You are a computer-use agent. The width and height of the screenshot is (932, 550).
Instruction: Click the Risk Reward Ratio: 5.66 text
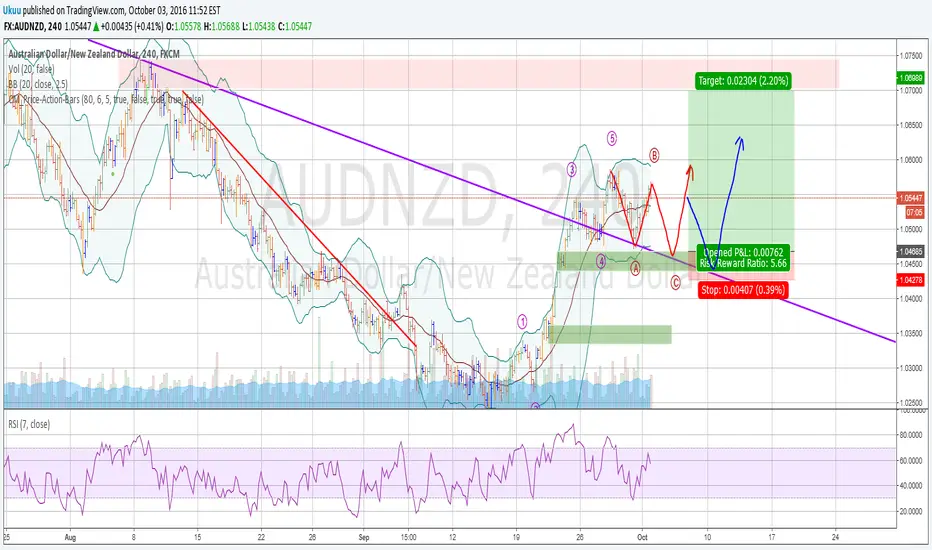click(x=743, y=263)
